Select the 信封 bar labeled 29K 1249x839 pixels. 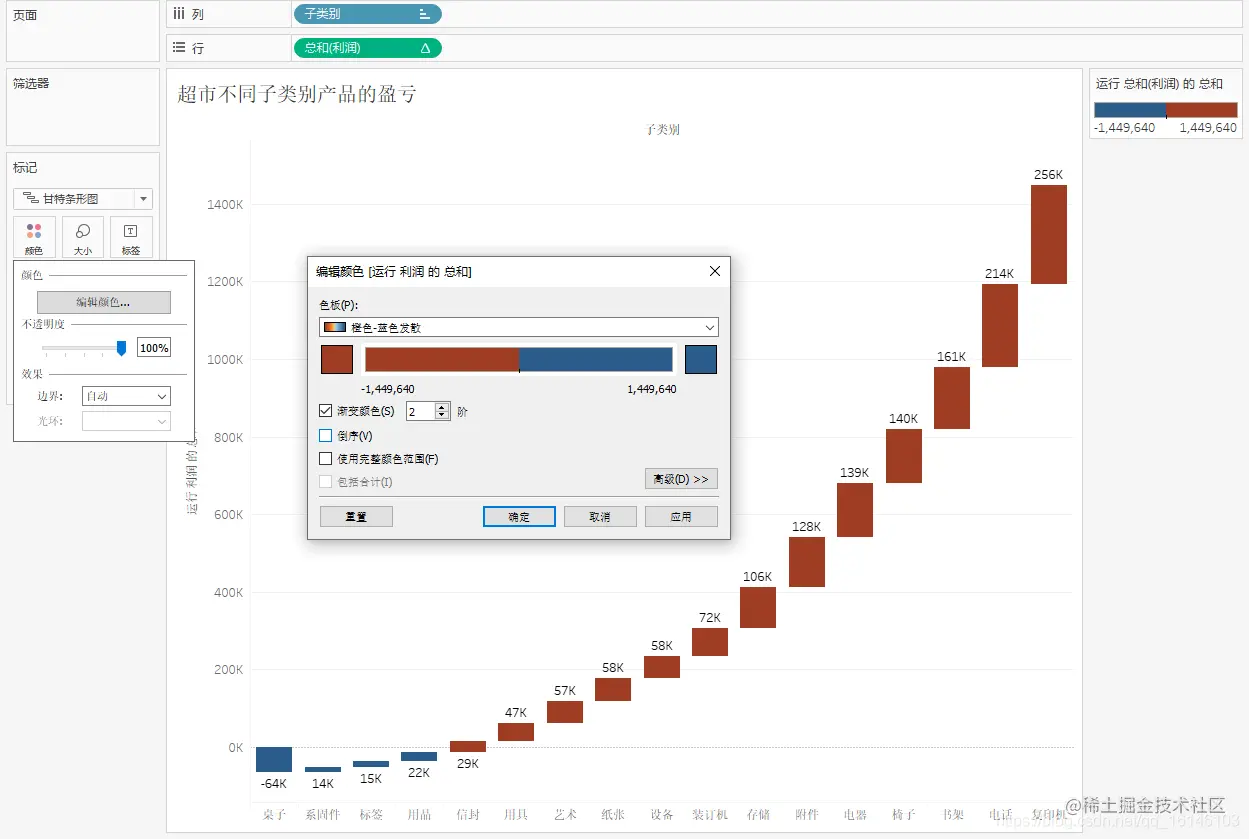point(468,746)
